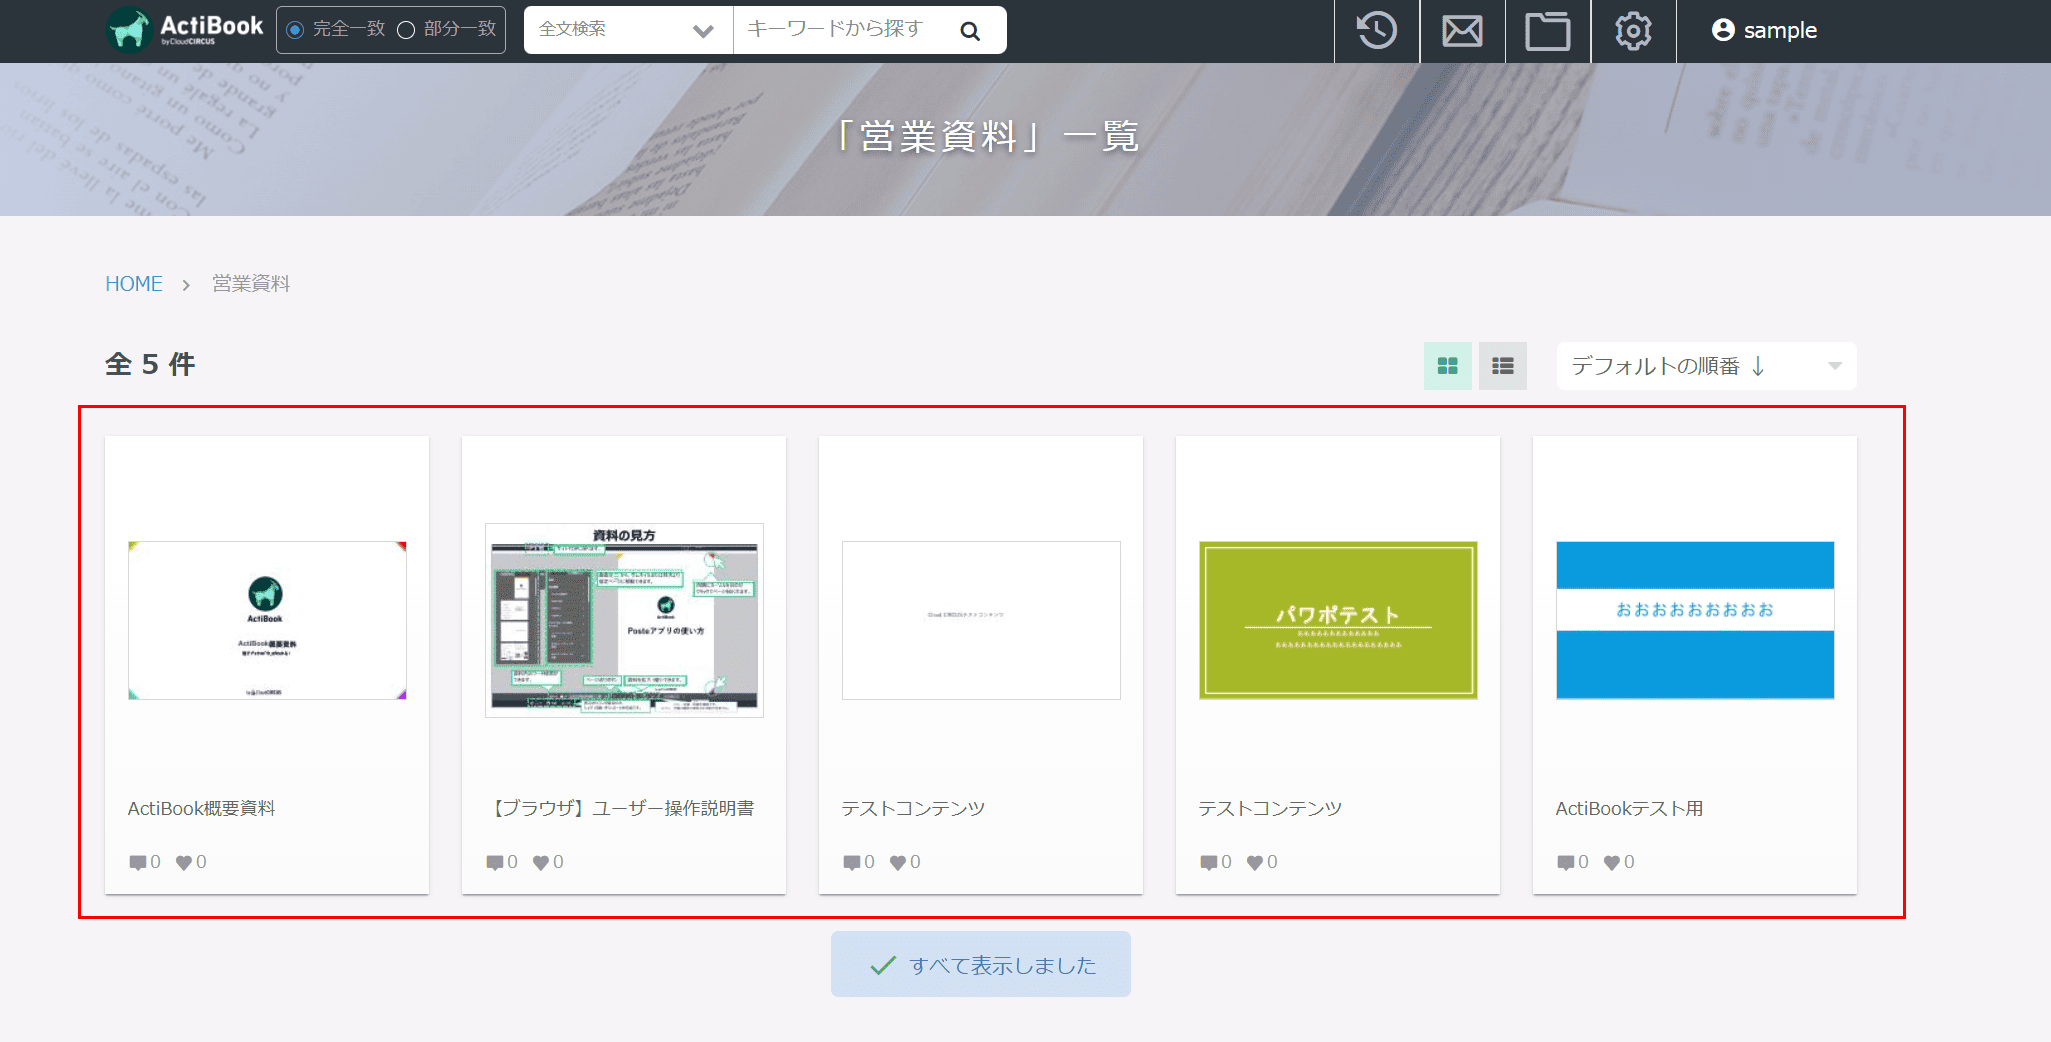Viewport: 2051px width, 1042px height.
Task: Click the すべて表示しました button
Action: pyautogui.click(x=980, y=965)
